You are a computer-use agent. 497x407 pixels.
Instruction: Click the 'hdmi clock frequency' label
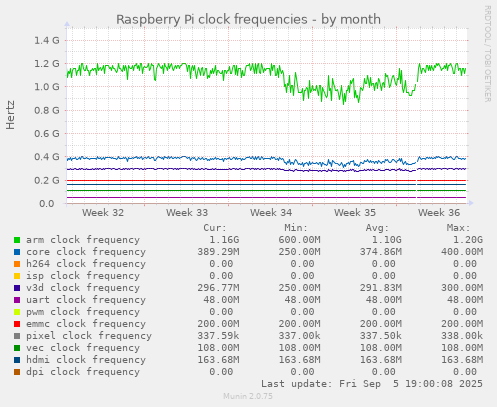(86, 360)
